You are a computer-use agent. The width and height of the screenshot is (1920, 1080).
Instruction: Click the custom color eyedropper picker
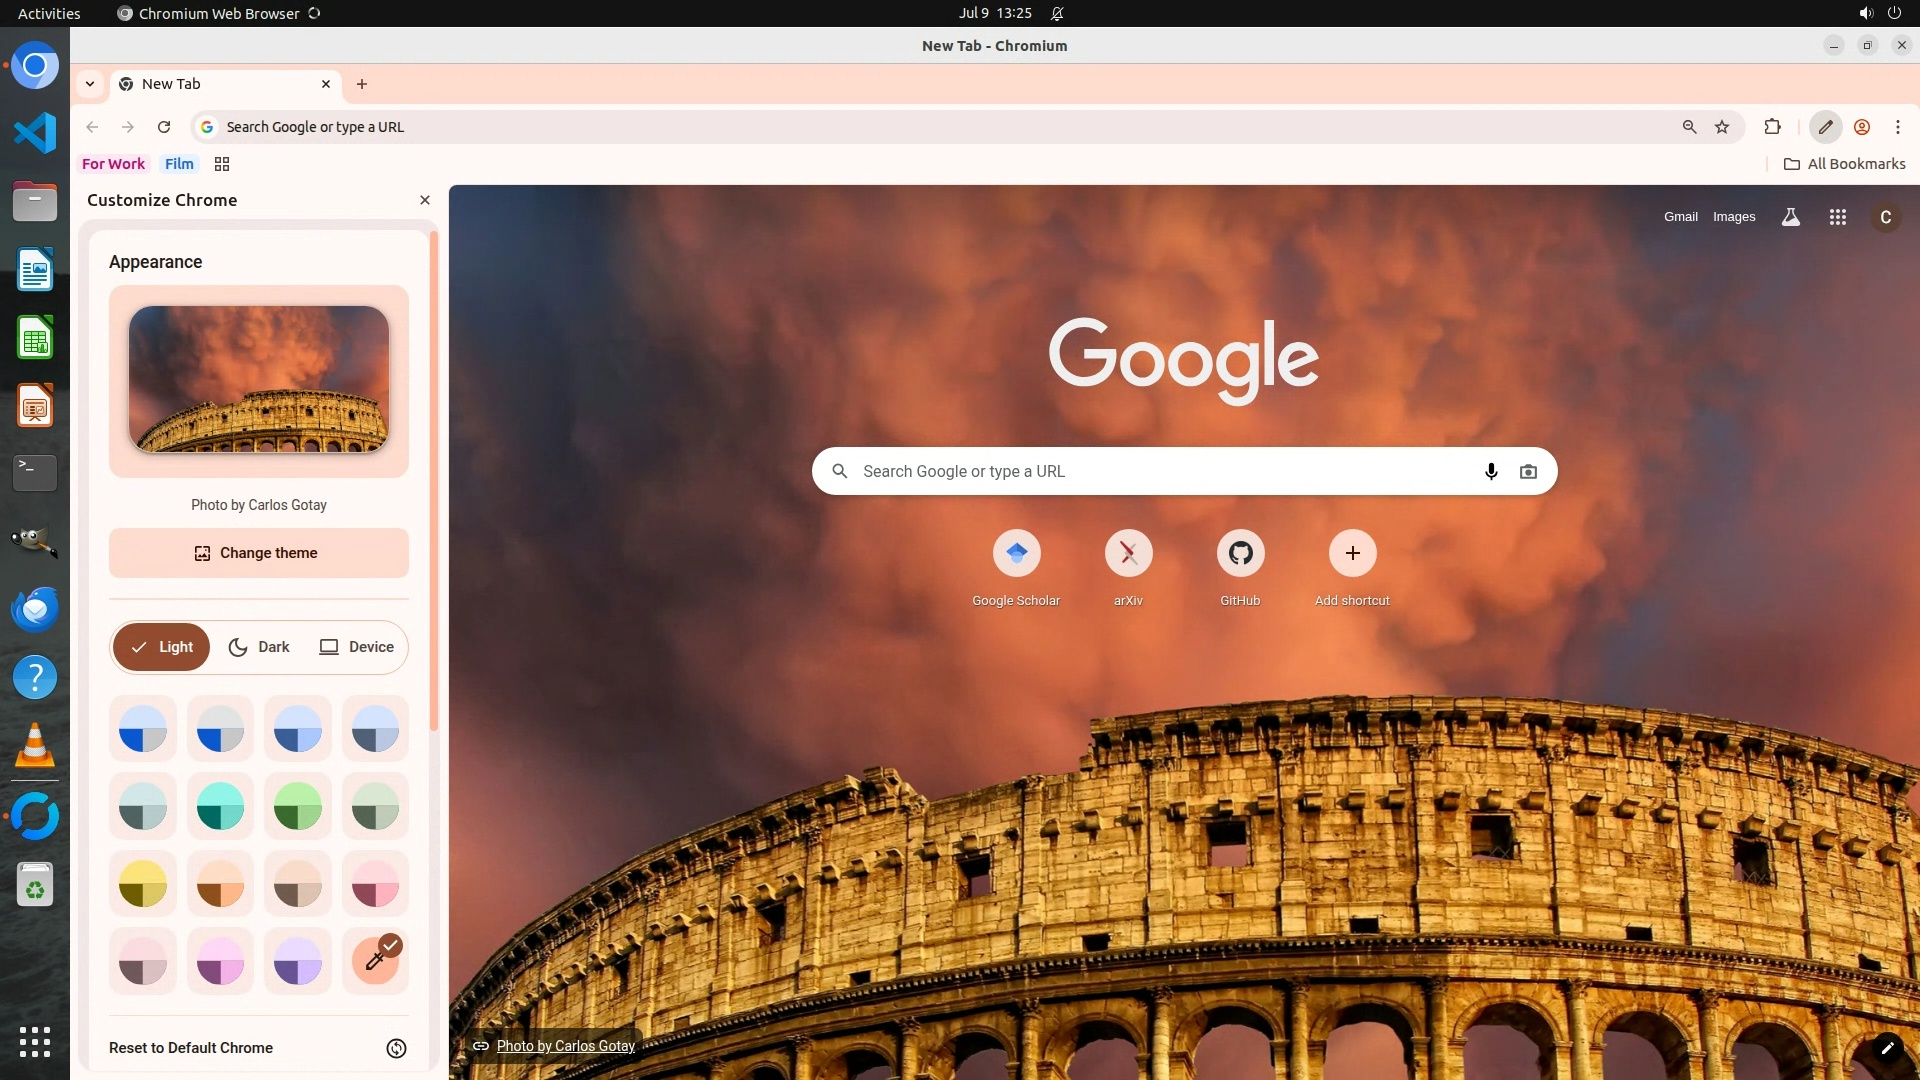(375, 961)
